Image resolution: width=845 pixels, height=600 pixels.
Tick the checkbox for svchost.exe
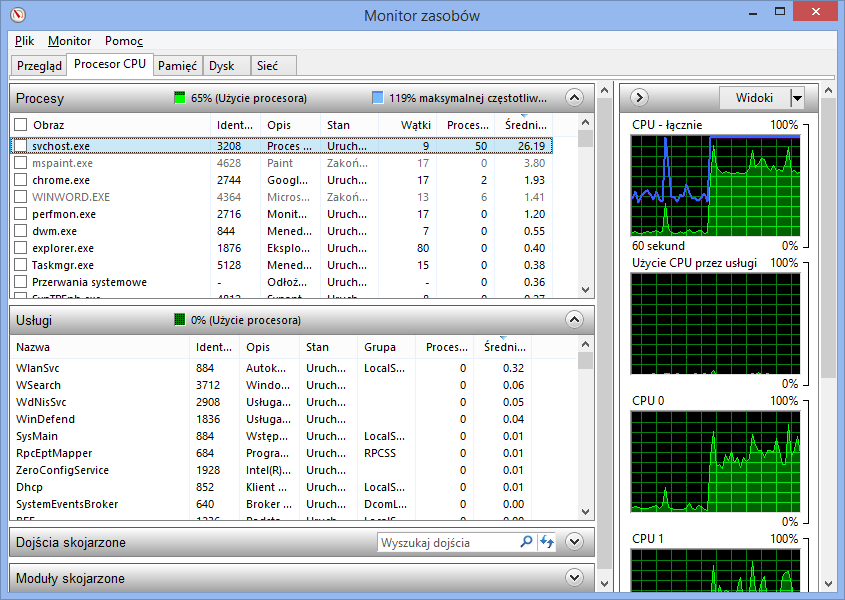tap(20, 146)
